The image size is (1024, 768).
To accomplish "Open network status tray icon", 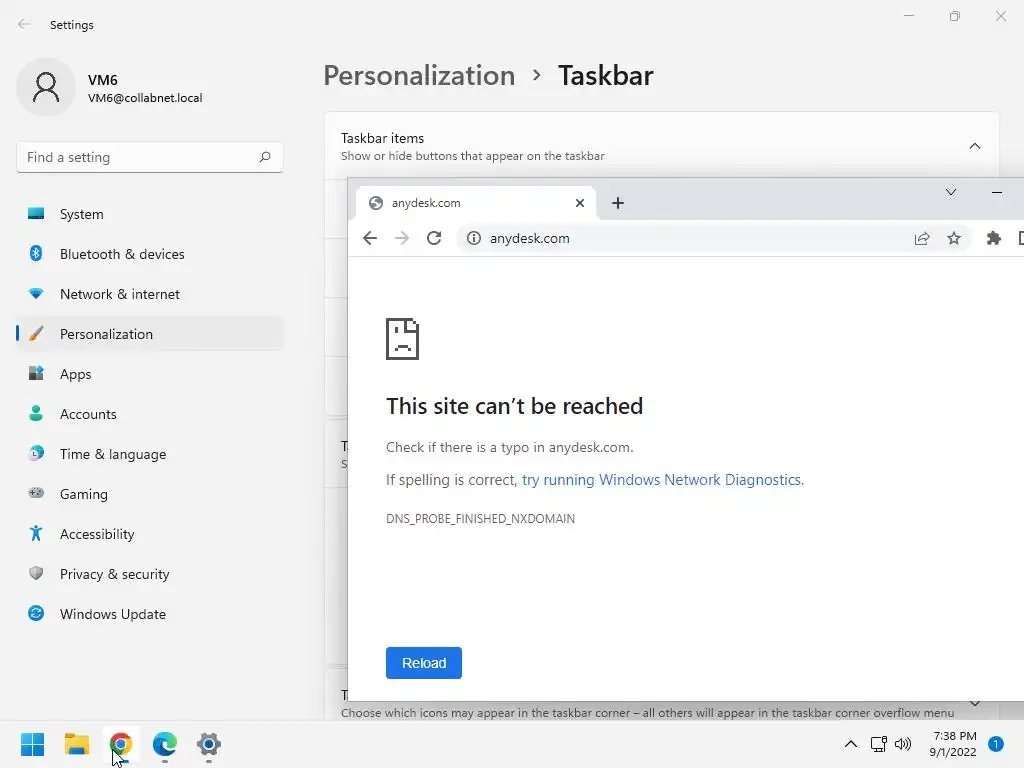I will [879, 744].
